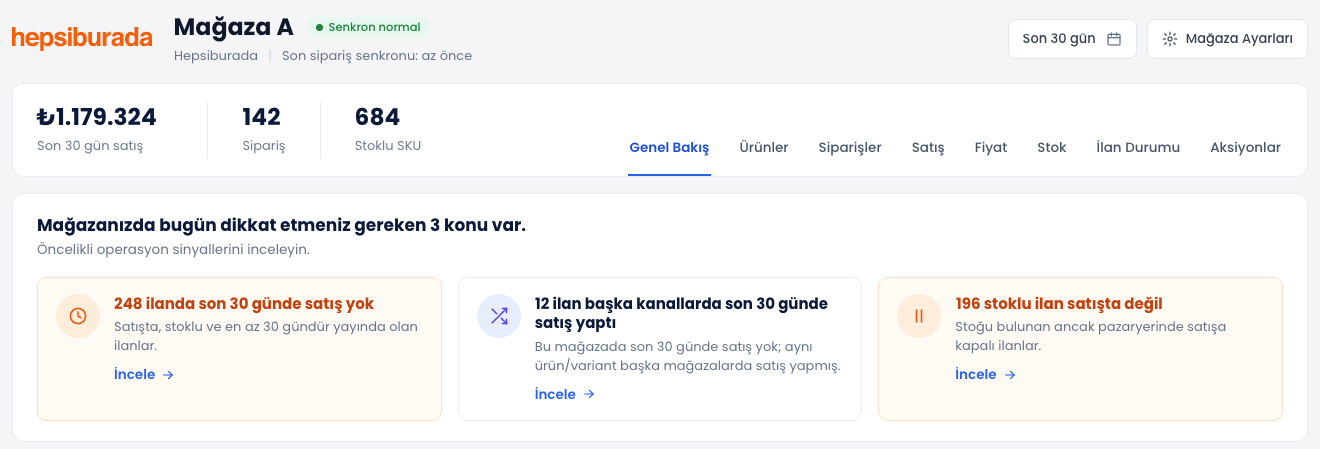
Task: Go to the Satış tab
Action: tap(928, 148)
